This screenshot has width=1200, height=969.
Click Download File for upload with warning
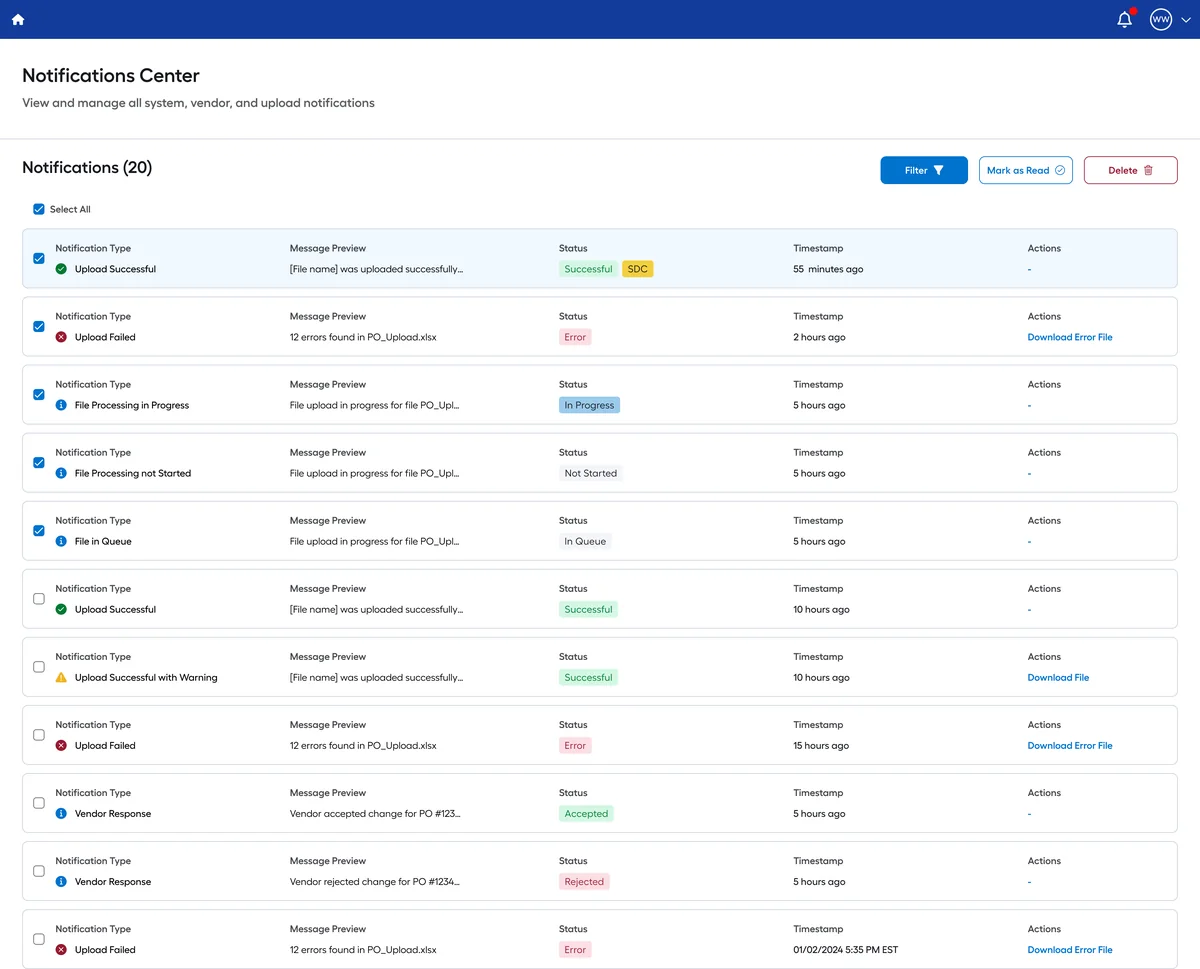tap(1058, 677)
